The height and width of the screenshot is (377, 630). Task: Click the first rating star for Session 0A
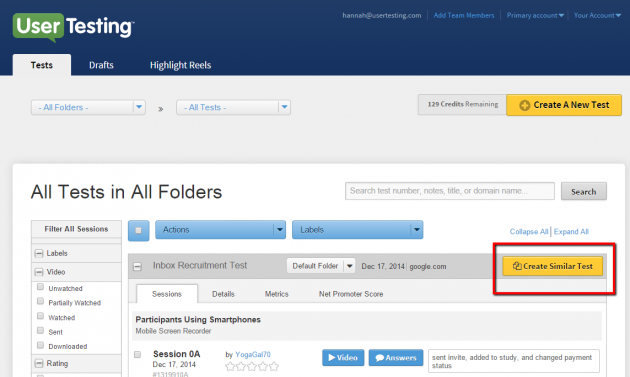tap(230, 367)
